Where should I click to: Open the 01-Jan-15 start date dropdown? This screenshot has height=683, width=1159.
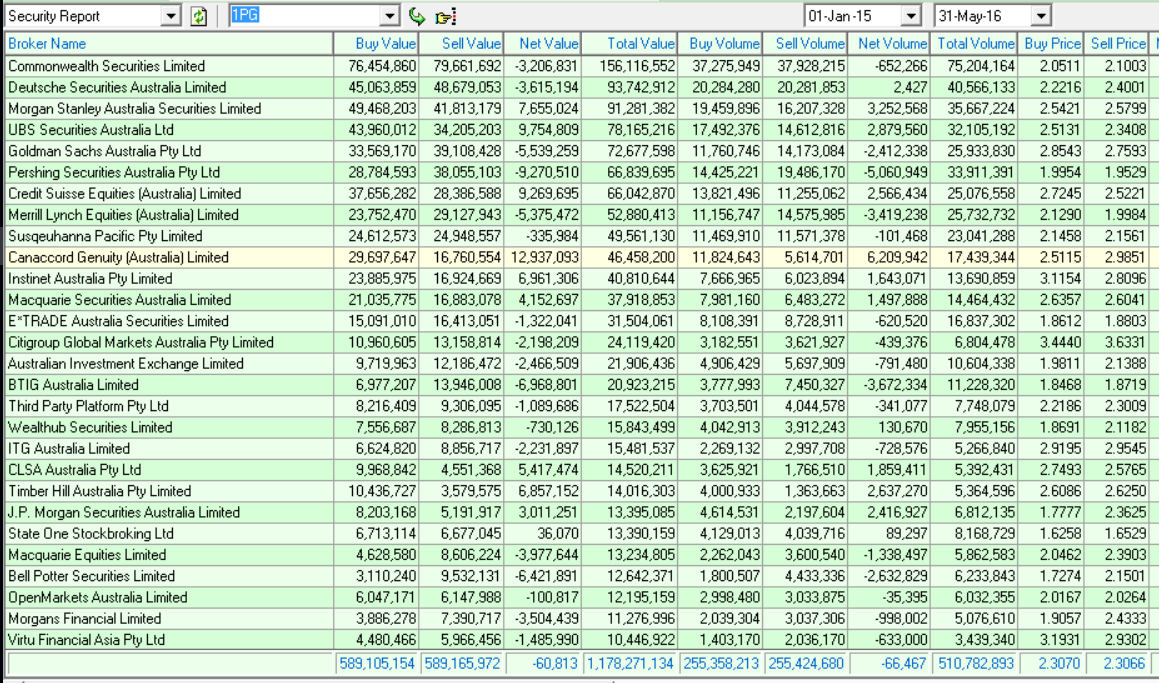coord(911,16)
